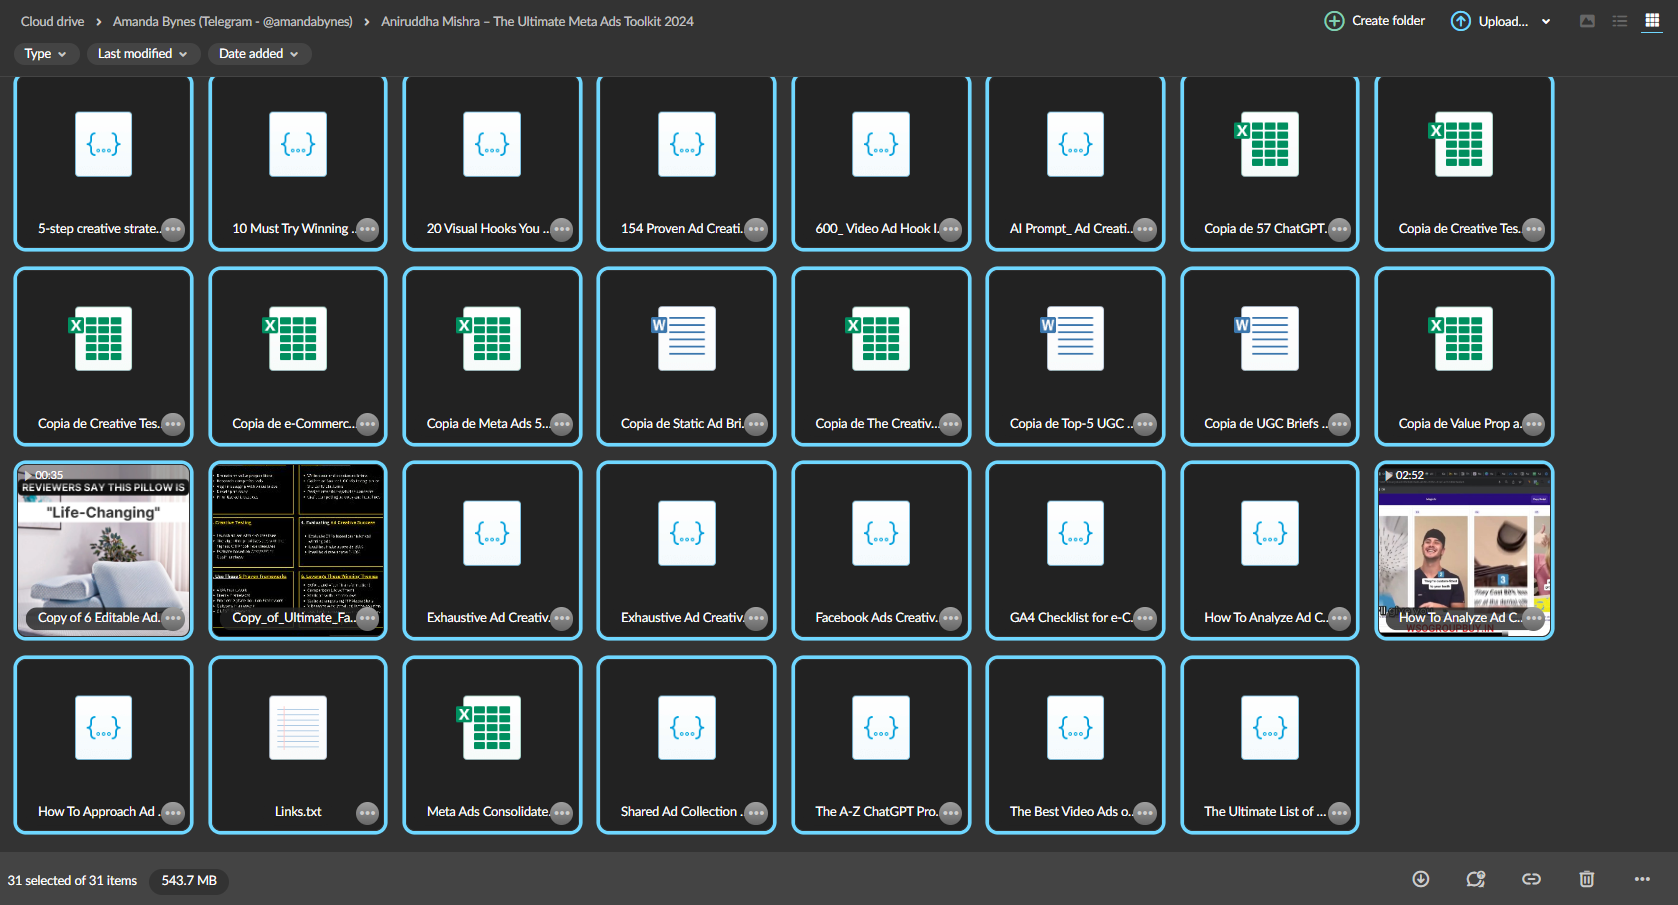Open the Type filter dropdown
This screenshot has width=1678, height=905.
(45, 54)
